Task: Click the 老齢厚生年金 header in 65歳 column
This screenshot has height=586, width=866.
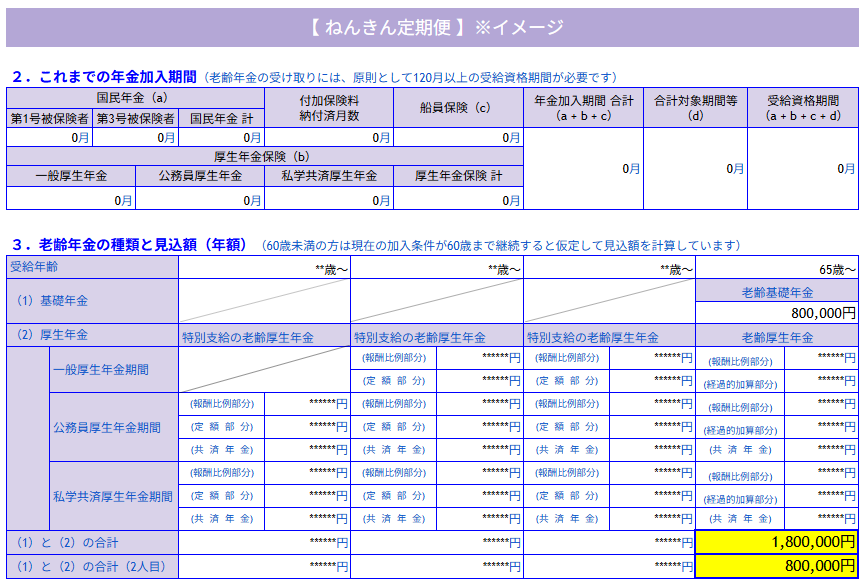Action: coord(777,337)
